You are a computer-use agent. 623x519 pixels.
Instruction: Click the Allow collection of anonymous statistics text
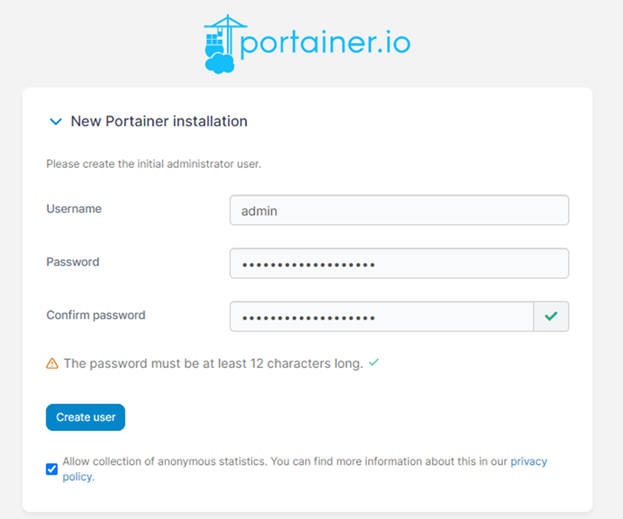coord(164,461)
